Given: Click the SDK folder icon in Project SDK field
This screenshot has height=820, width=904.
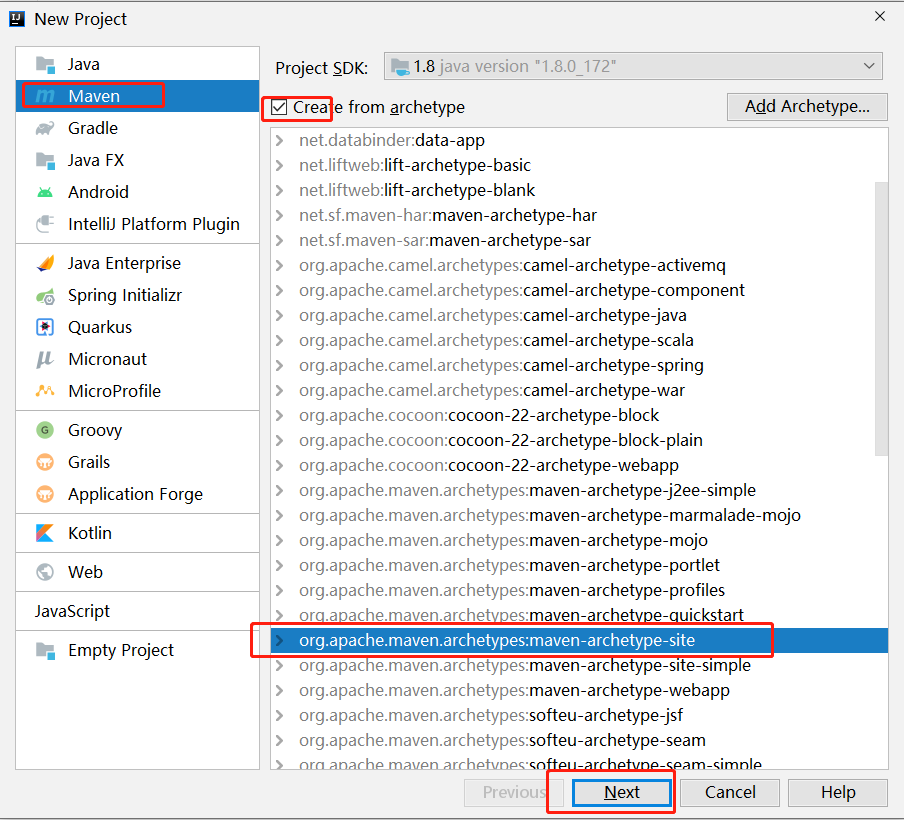Looking at the screenshot, I should [400, 67].
